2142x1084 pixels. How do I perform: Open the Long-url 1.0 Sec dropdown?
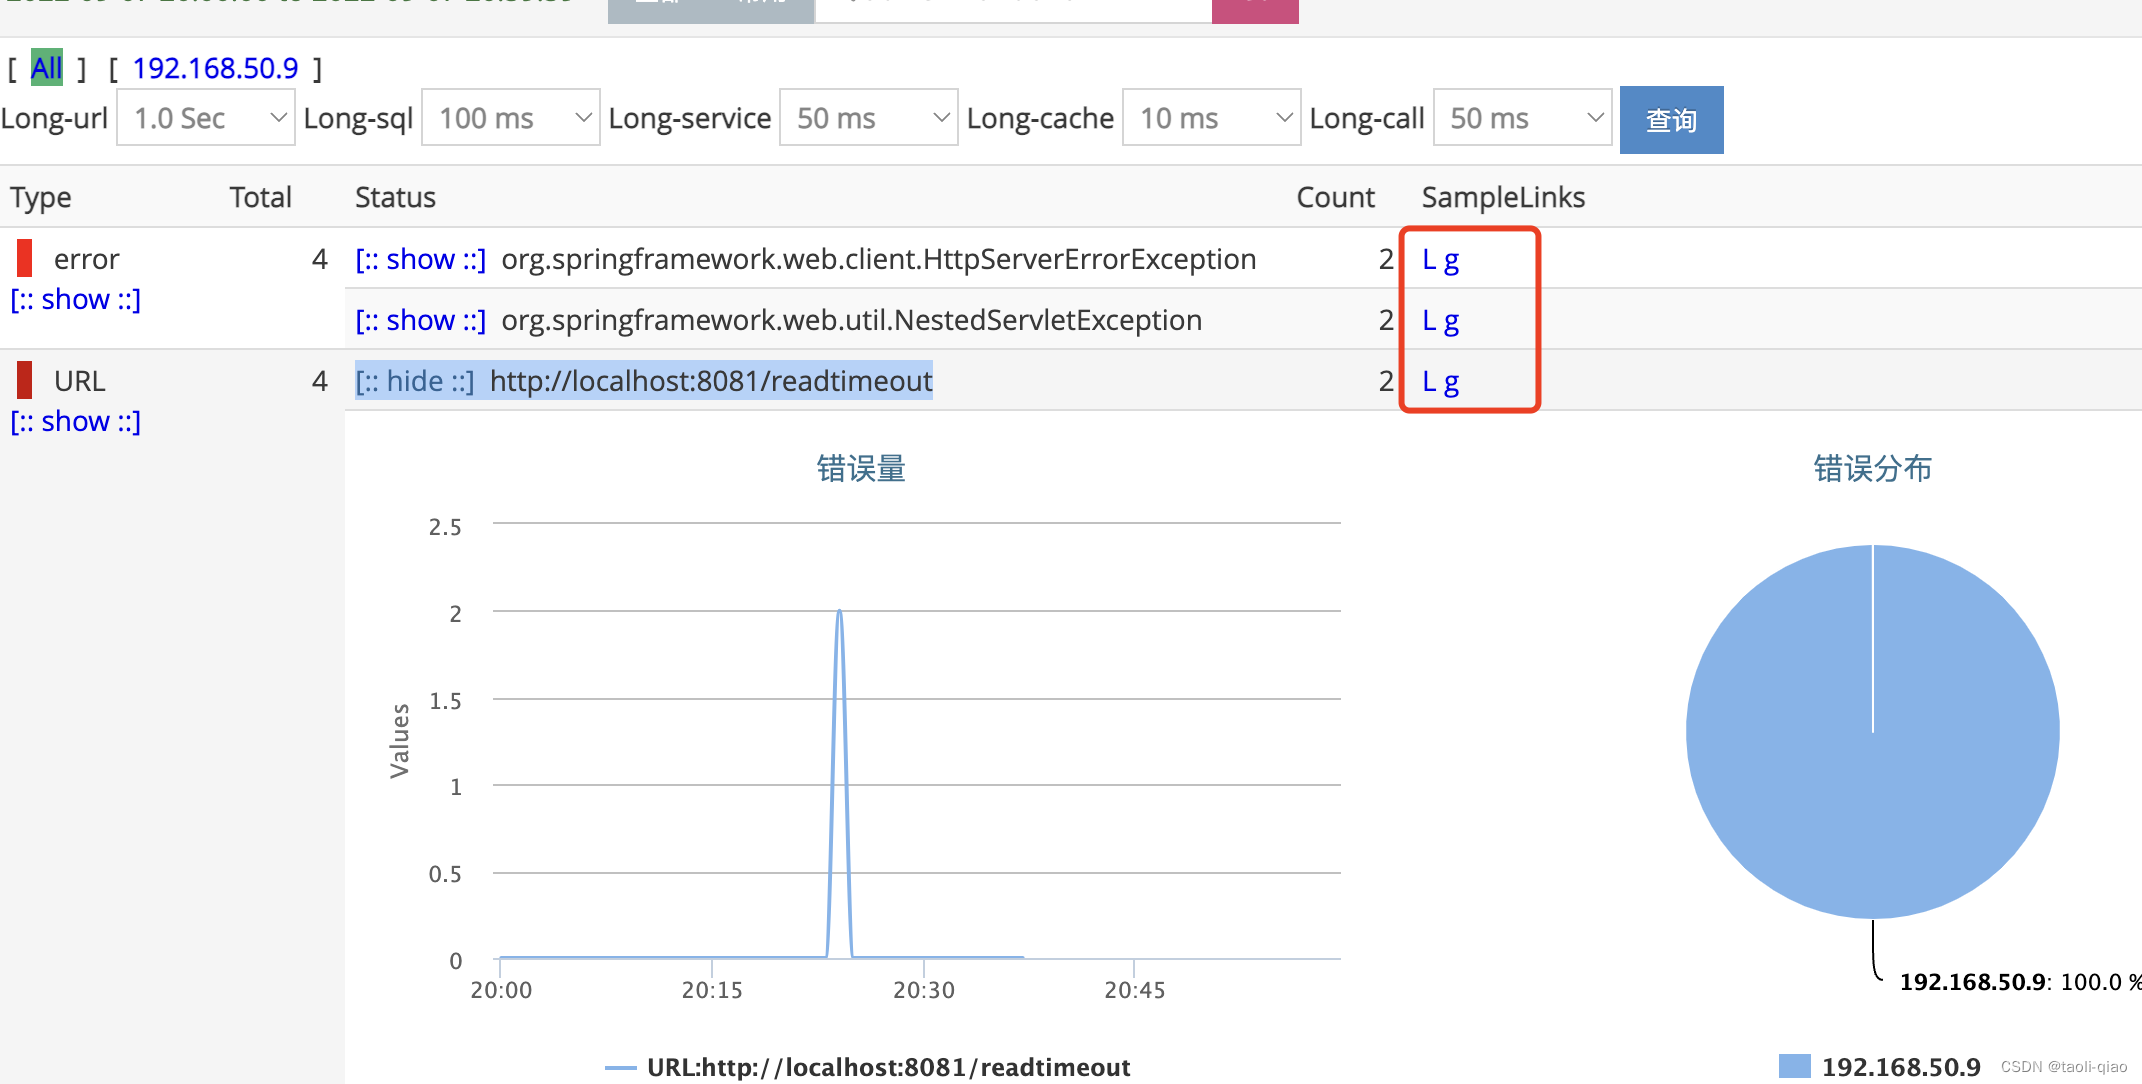pyautogui.click(x=205, y=118)
